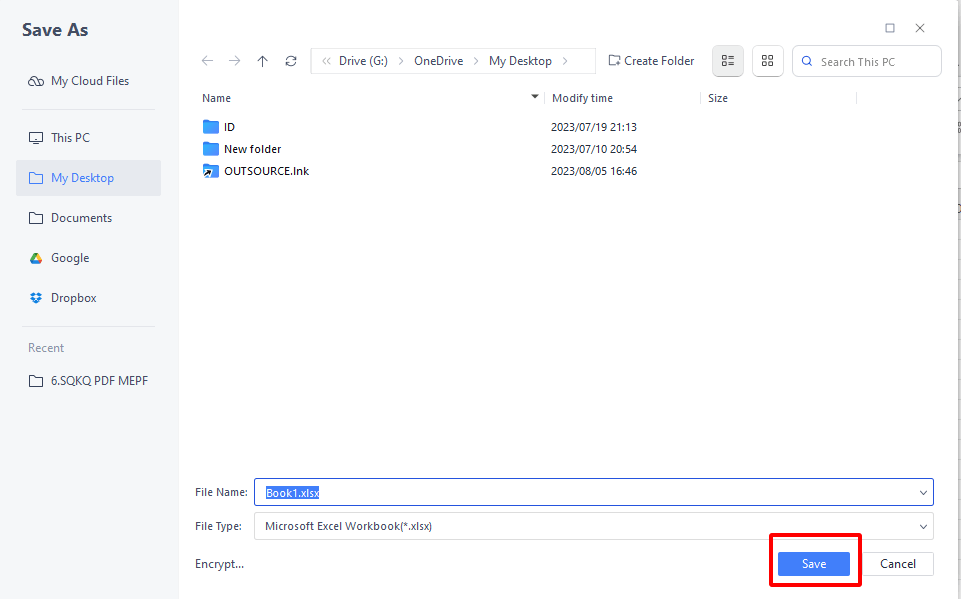This screenshot has width=961, height=599.
Task: Click the OUTSOURCE.lnk shortcut icon
Action: pyautogui.click(x=211, y=171)
